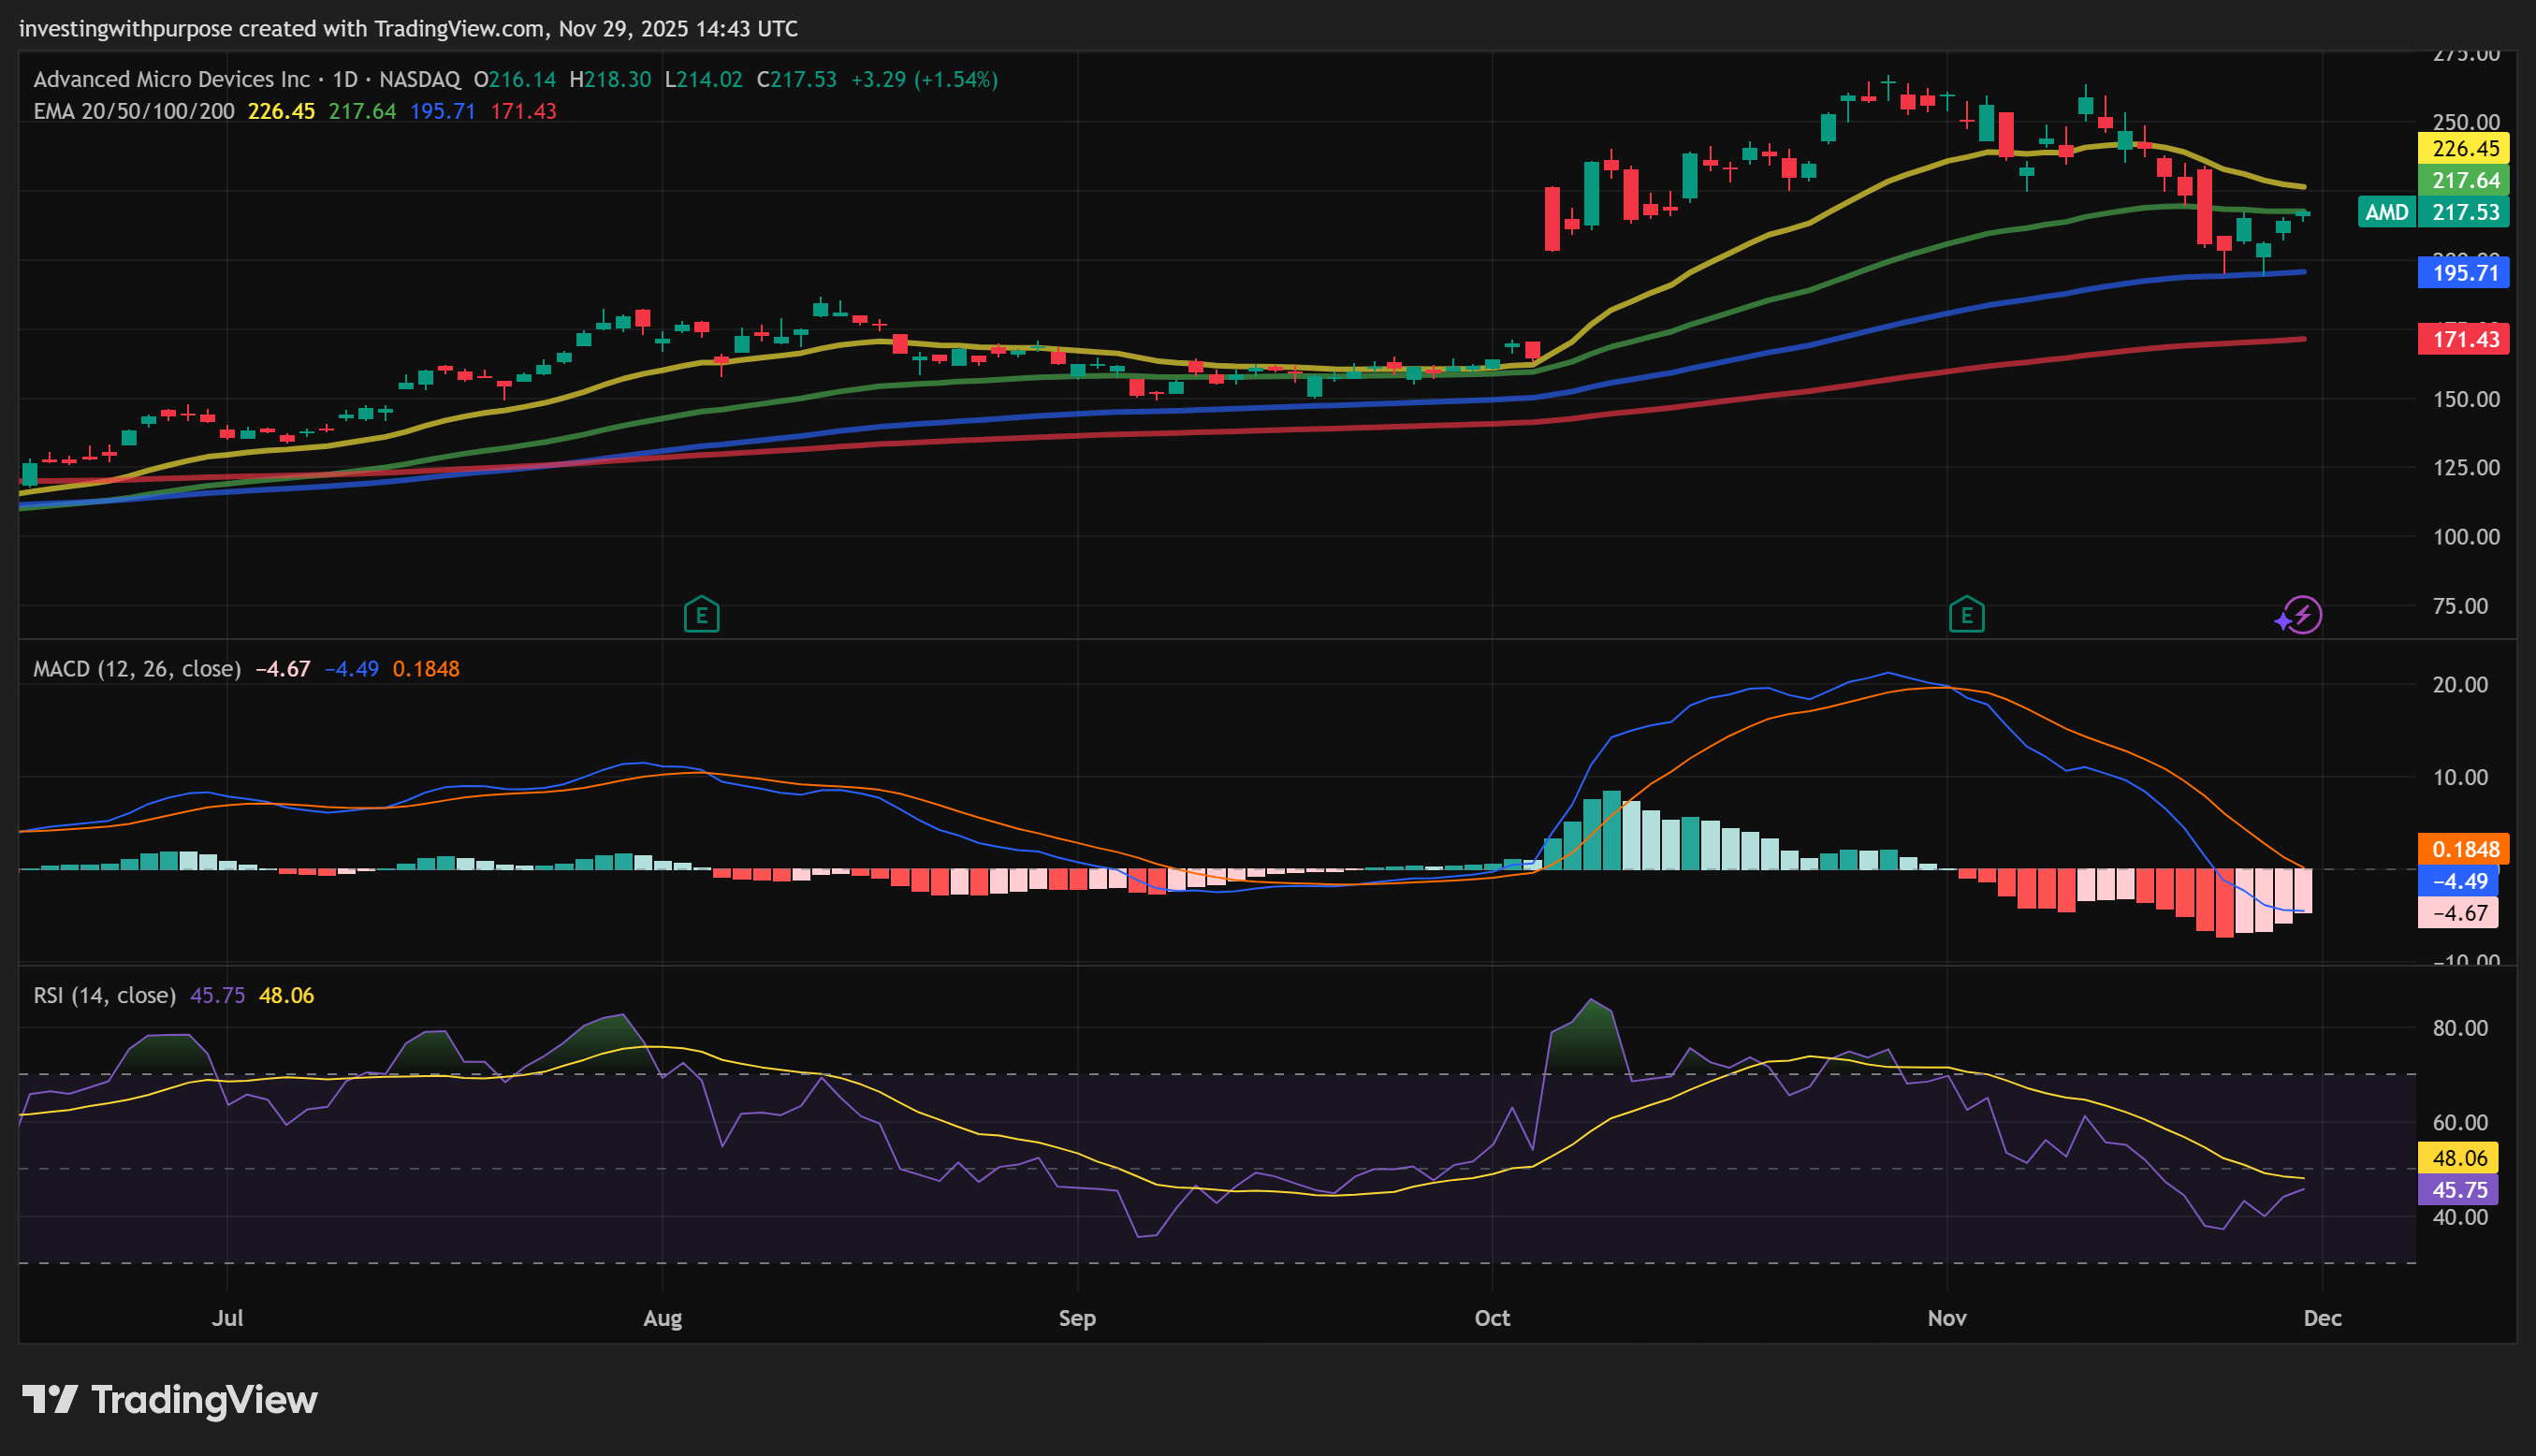Click the purple lightning bolt icon
This screenshot has height=1456, width=2536.
point(2301,615)
